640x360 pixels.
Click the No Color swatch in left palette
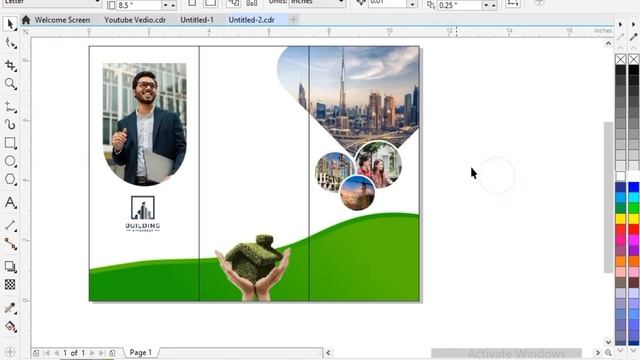(x=620, y=60)
